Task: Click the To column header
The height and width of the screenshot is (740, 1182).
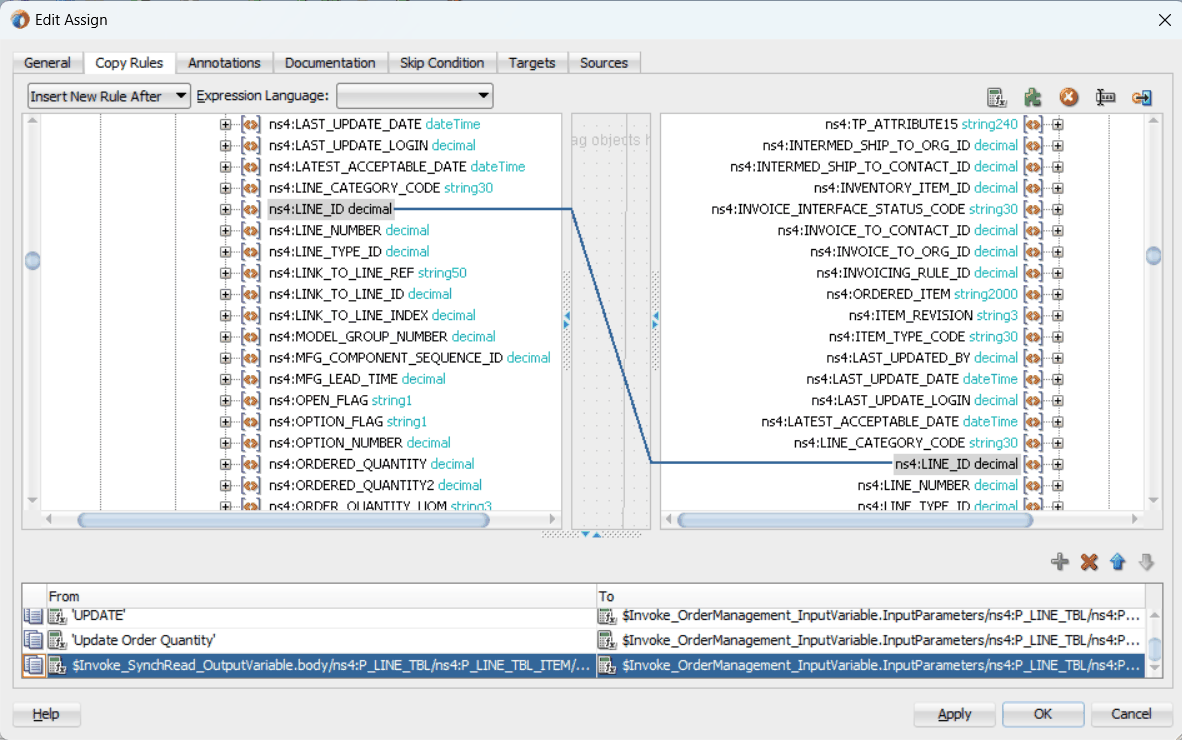Action: click(x=871, y=596)
